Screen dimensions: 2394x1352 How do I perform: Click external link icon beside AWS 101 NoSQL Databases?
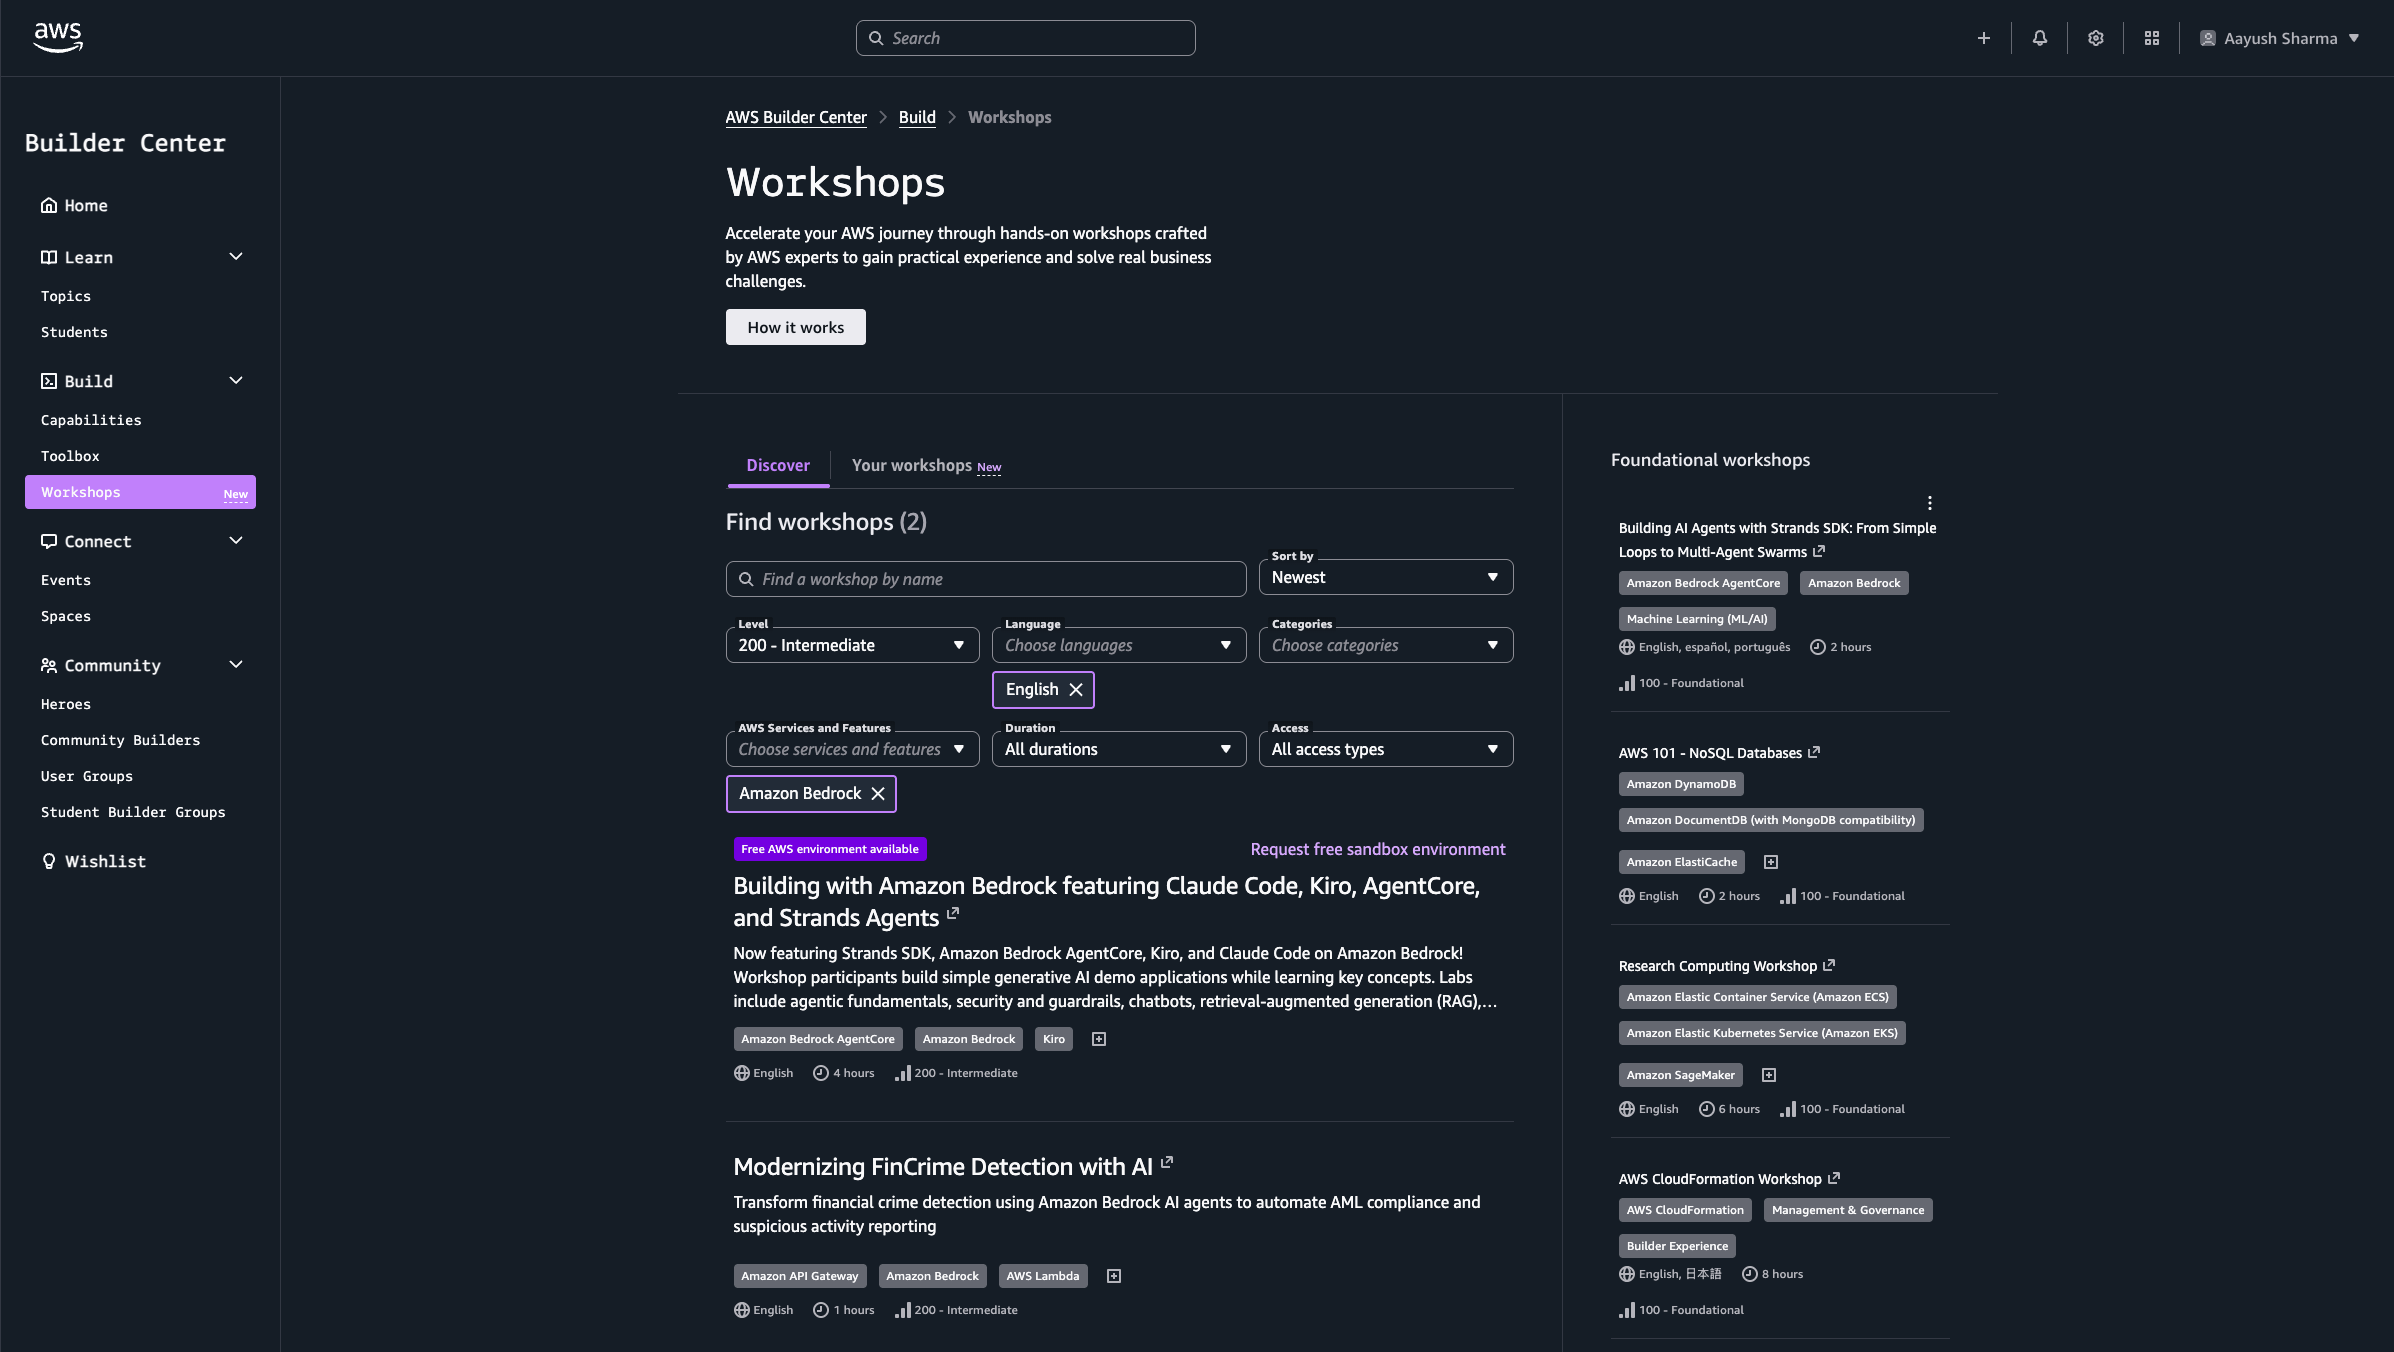tap(1814, 752)
